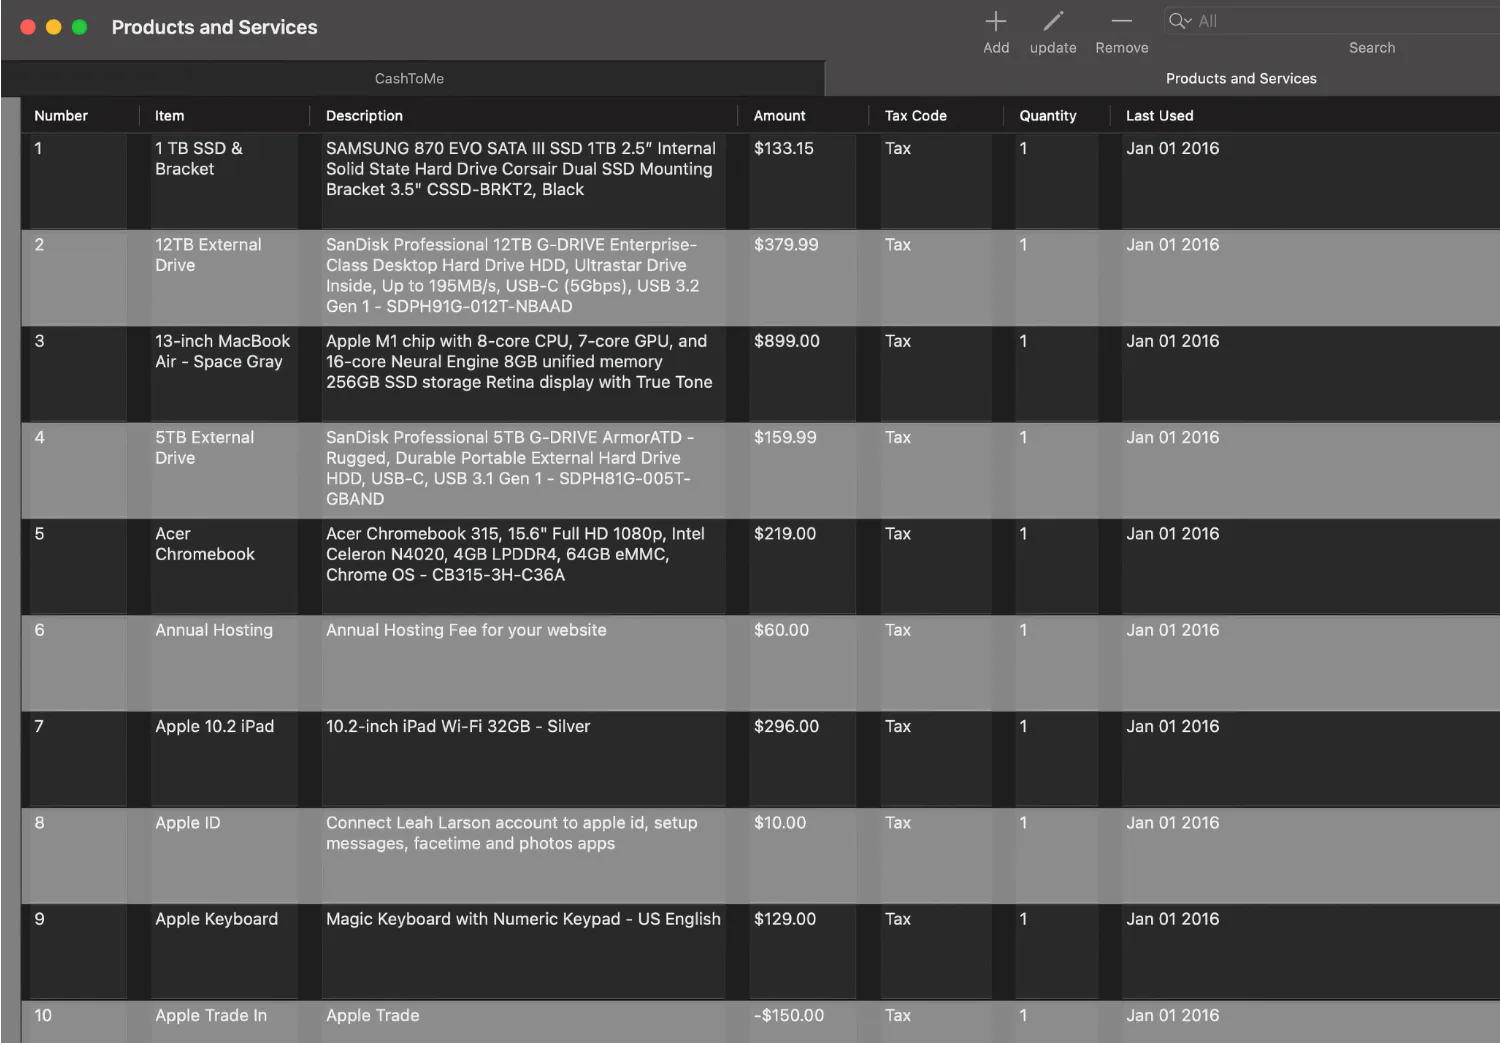Viewport: 1500px width, 1043px height.
Task: Sort by the Last Used column
Action: click(1159, 116)
